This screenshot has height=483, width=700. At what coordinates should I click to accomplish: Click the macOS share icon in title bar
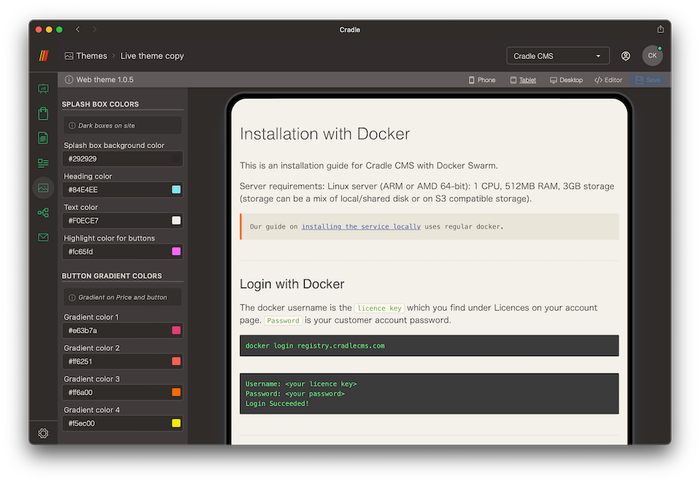[x=660, y=29]
